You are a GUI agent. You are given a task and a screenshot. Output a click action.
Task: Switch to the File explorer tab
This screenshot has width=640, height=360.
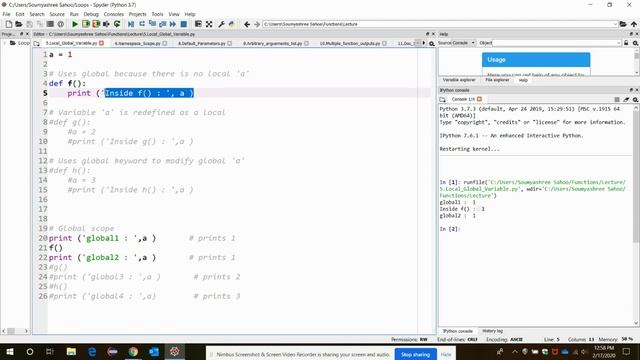pos(497,80)
